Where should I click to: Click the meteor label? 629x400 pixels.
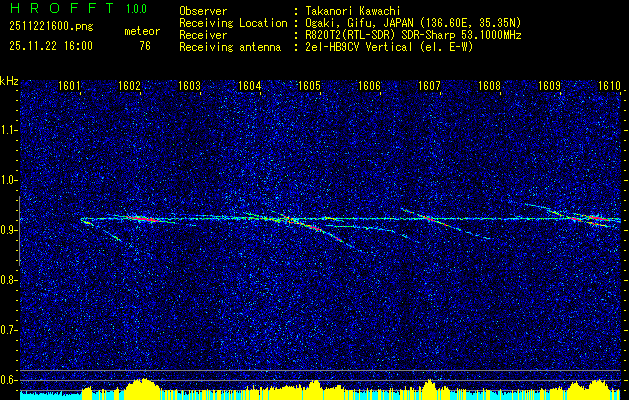click(x=142, y=31)
